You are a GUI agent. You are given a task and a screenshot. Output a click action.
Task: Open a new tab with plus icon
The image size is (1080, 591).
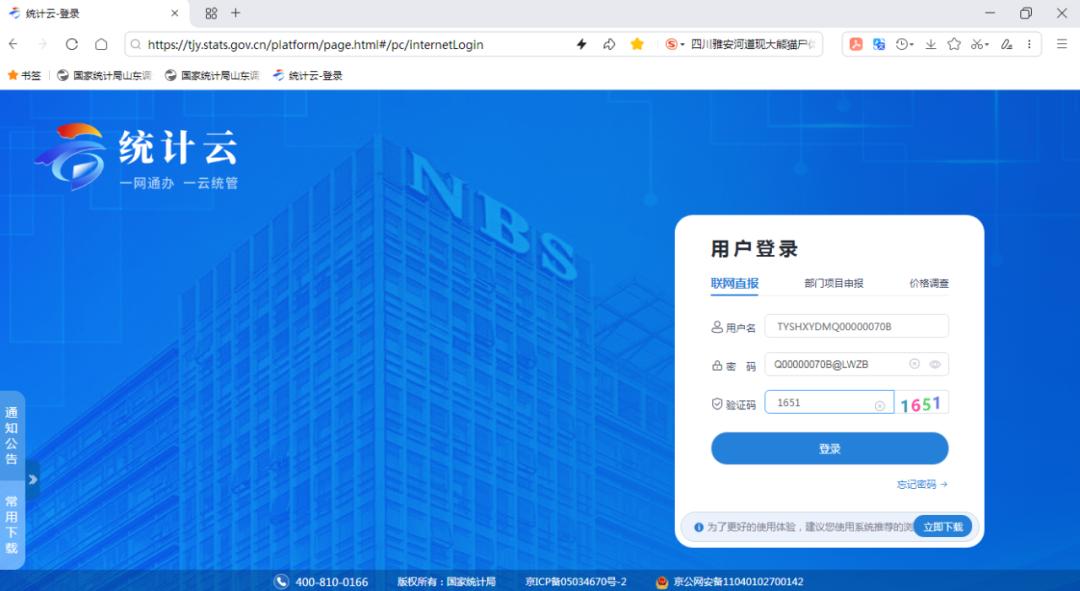pyautogui.click(x=236, y=13)
